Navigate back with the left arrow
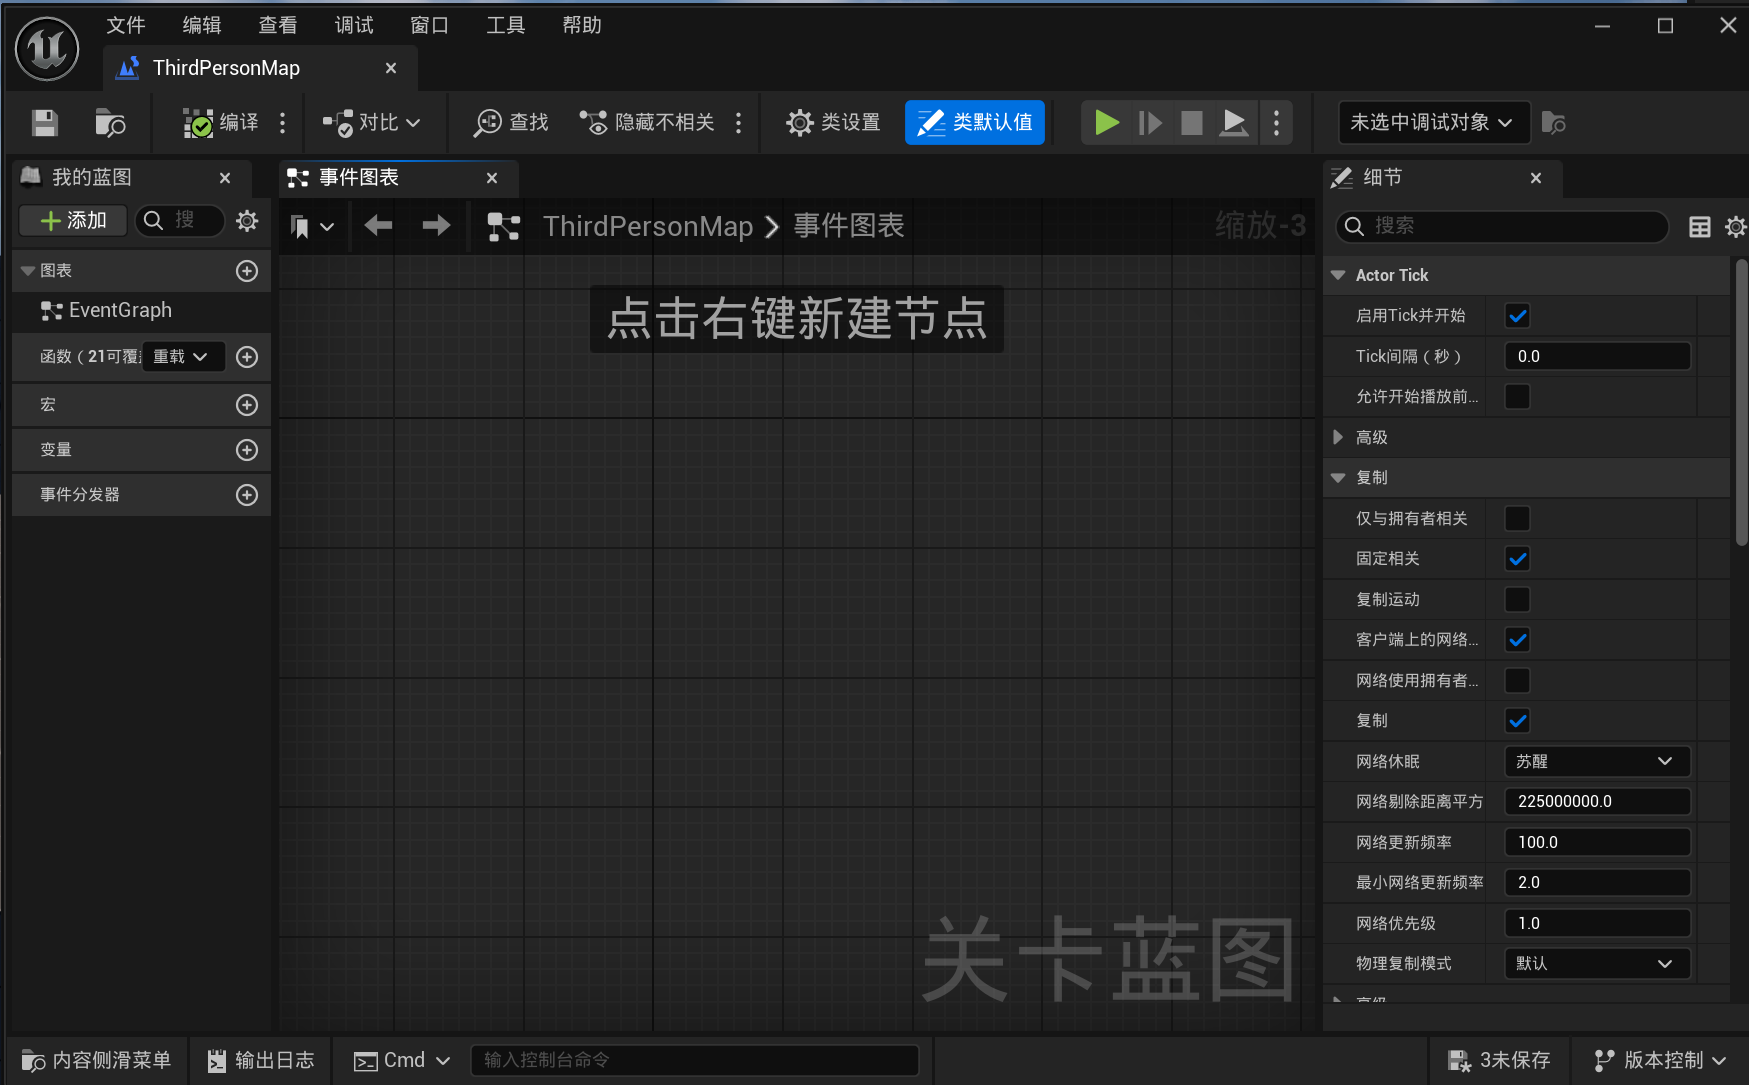The height and width of the screenshot is (1085, 1749). [378, 226]
